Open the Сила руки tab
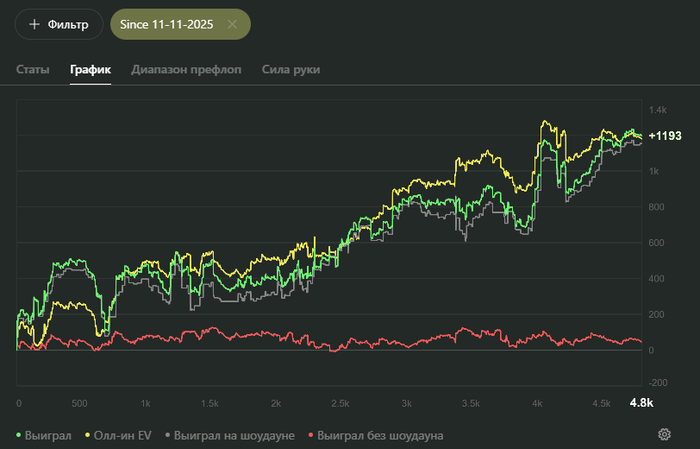 (x=291, y=70)
